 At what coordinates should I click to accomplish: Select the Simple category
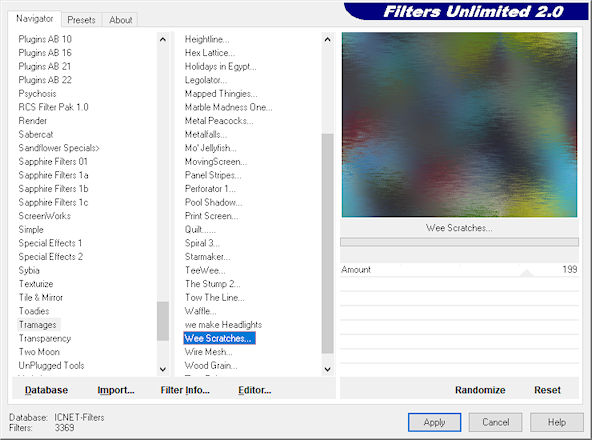click(31, 229)
